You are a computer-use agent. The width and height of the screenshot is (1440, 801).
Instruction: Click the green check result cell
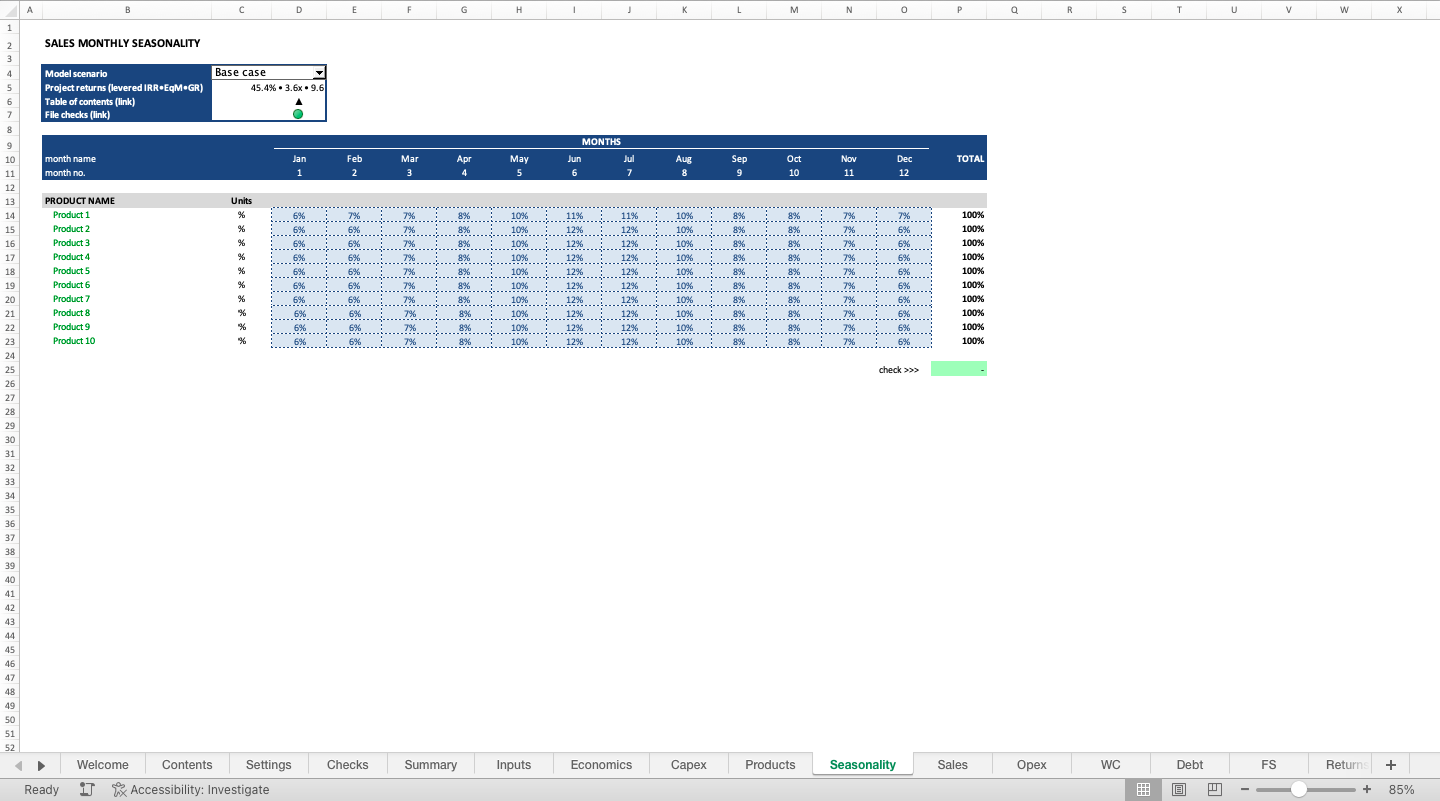tap(959, 369)
